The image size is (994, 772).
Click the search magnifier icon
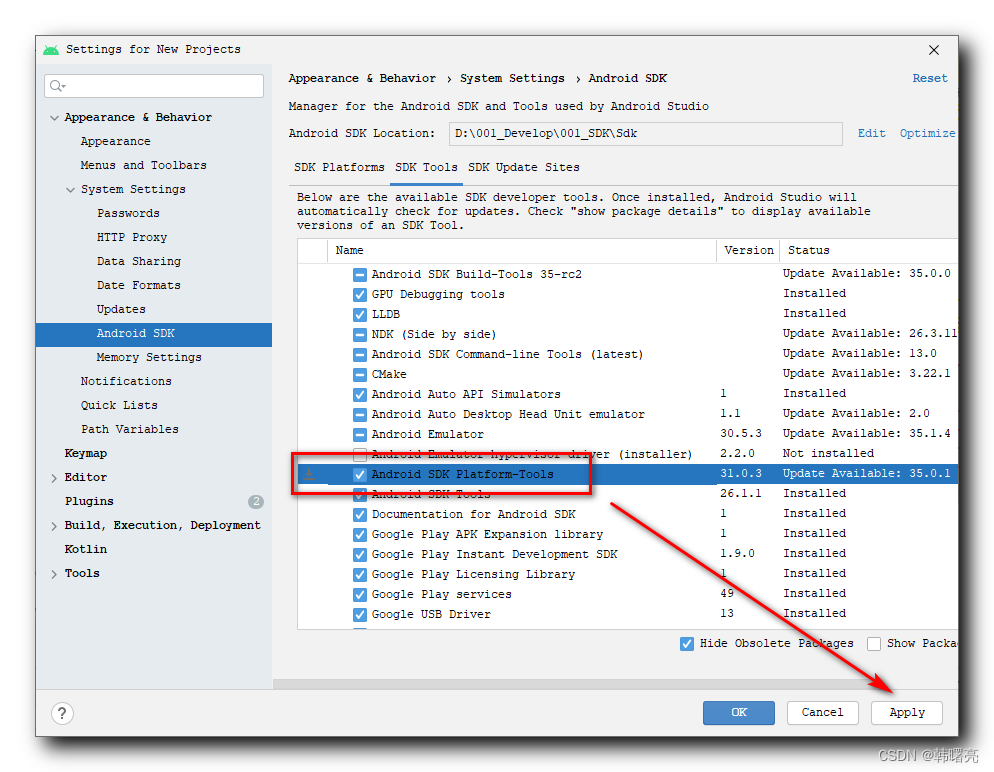pos(57,86)
